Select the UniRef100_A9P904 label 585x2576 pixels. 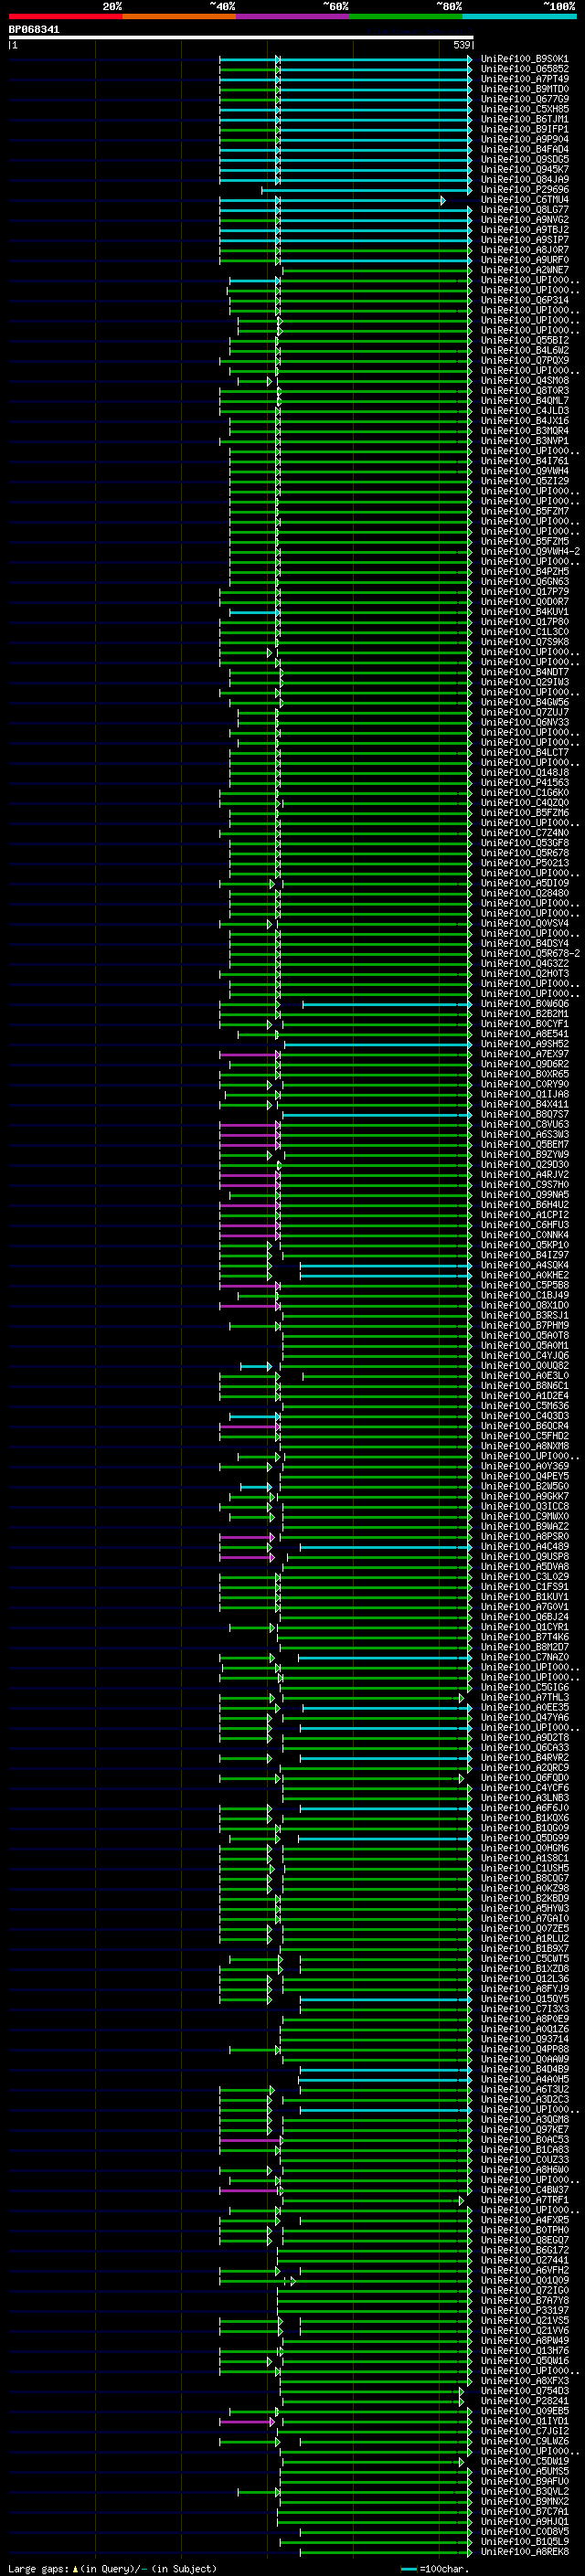tap(524, 139)
